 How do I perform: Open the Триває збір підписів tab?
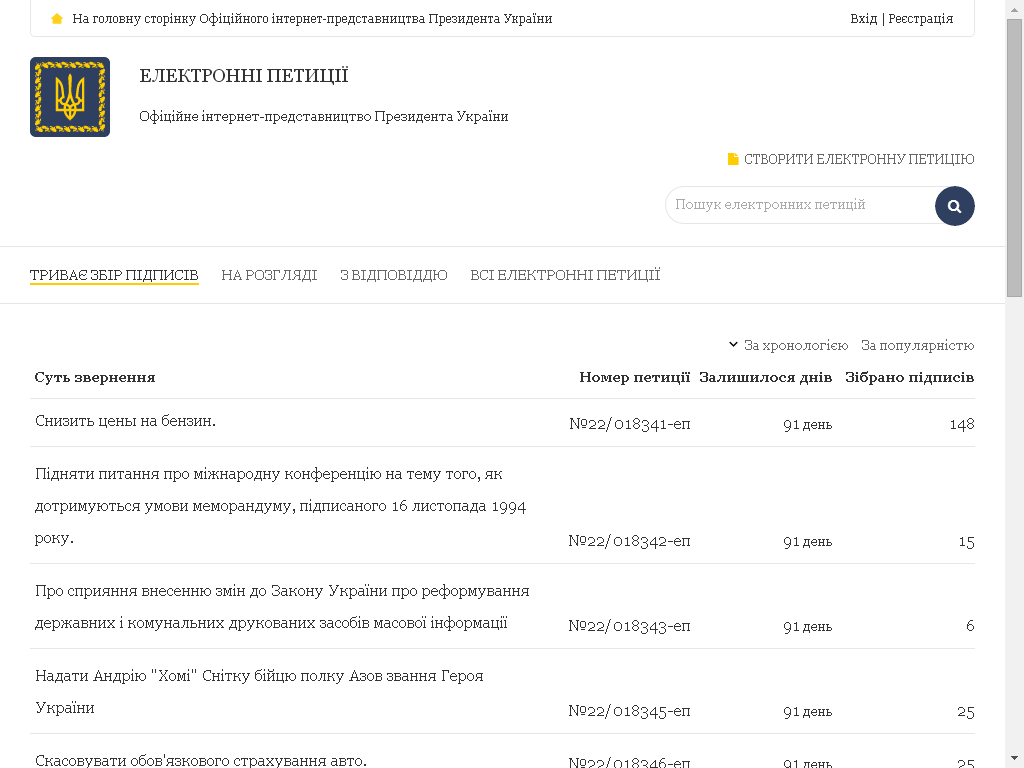pos(114,275)
